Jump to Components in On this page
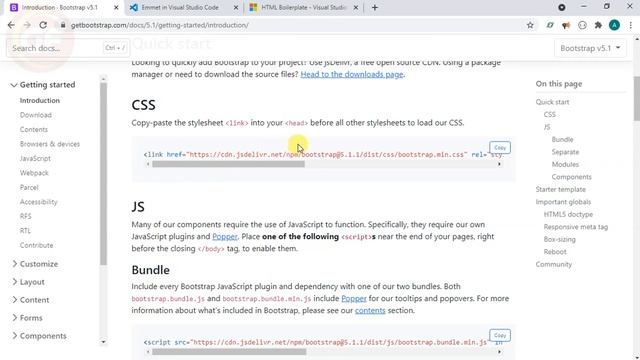Viewport: 640px width, 360px height. (x=571, y=177)
